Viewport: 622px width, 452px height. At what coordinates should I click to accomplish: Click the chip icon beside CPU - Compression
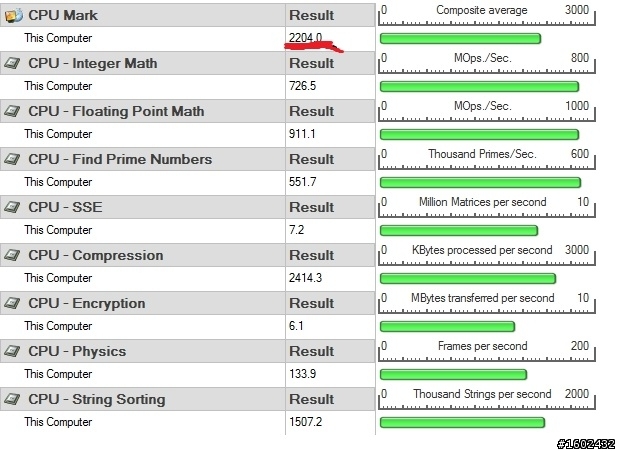point(12,255)
